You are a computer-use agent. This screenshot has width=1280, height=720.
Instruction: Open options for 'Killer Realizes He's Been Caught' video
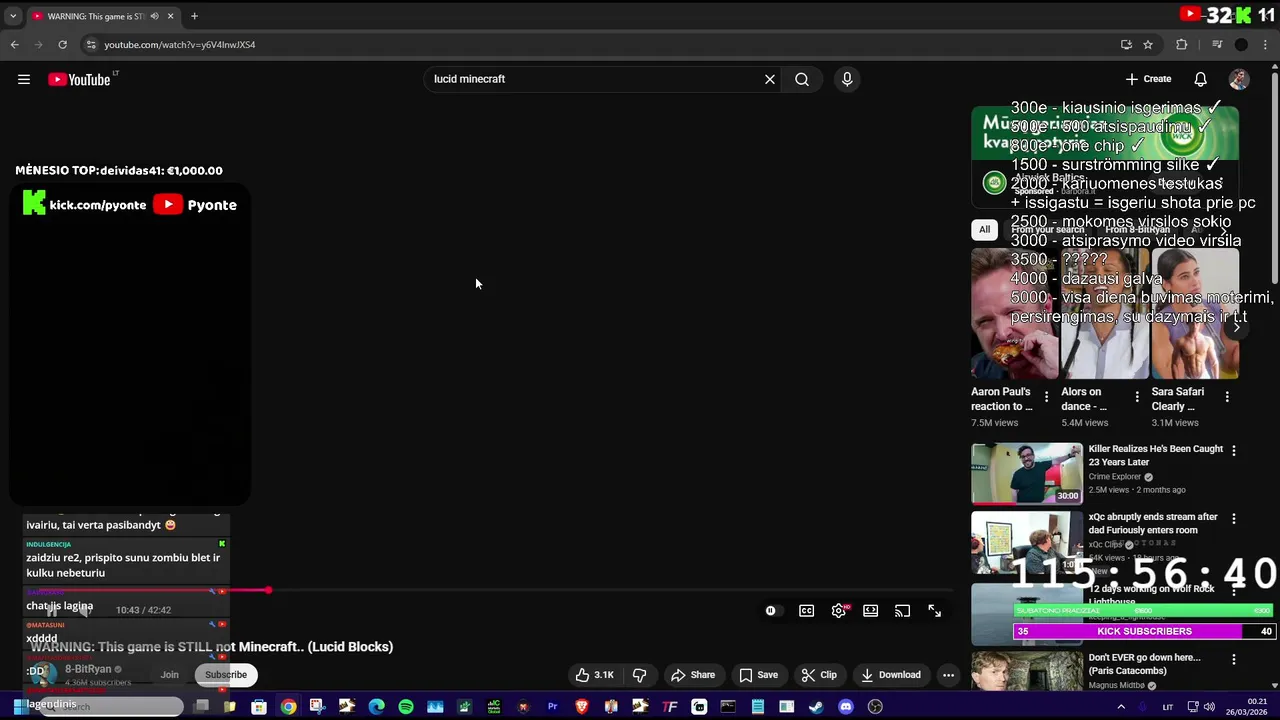1234,451
